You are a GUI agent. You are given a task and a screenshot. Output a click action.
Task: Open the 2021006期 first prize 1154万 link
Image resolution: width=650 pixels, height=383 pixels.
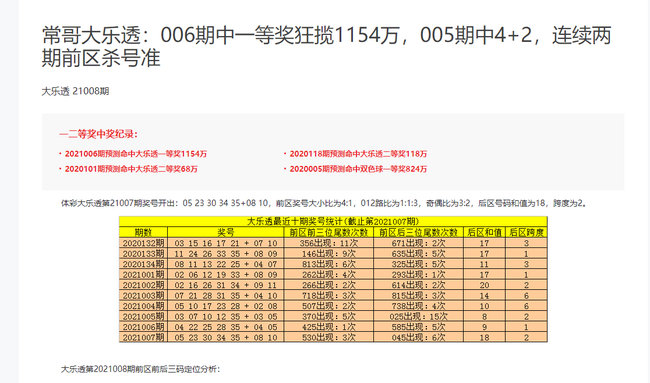point(136,154)
